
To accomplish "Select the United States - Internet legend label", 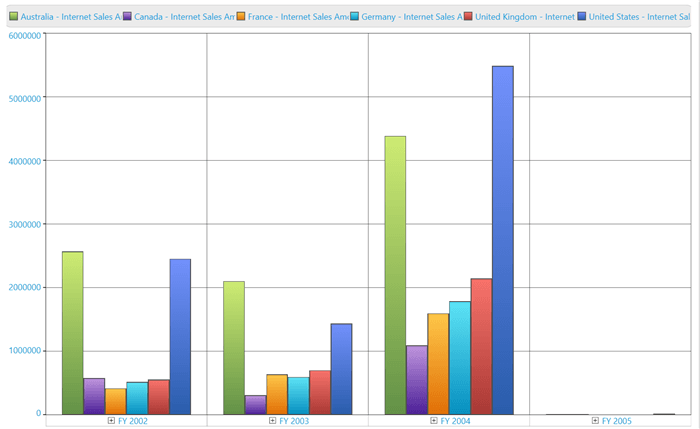I will click(639, 17).
